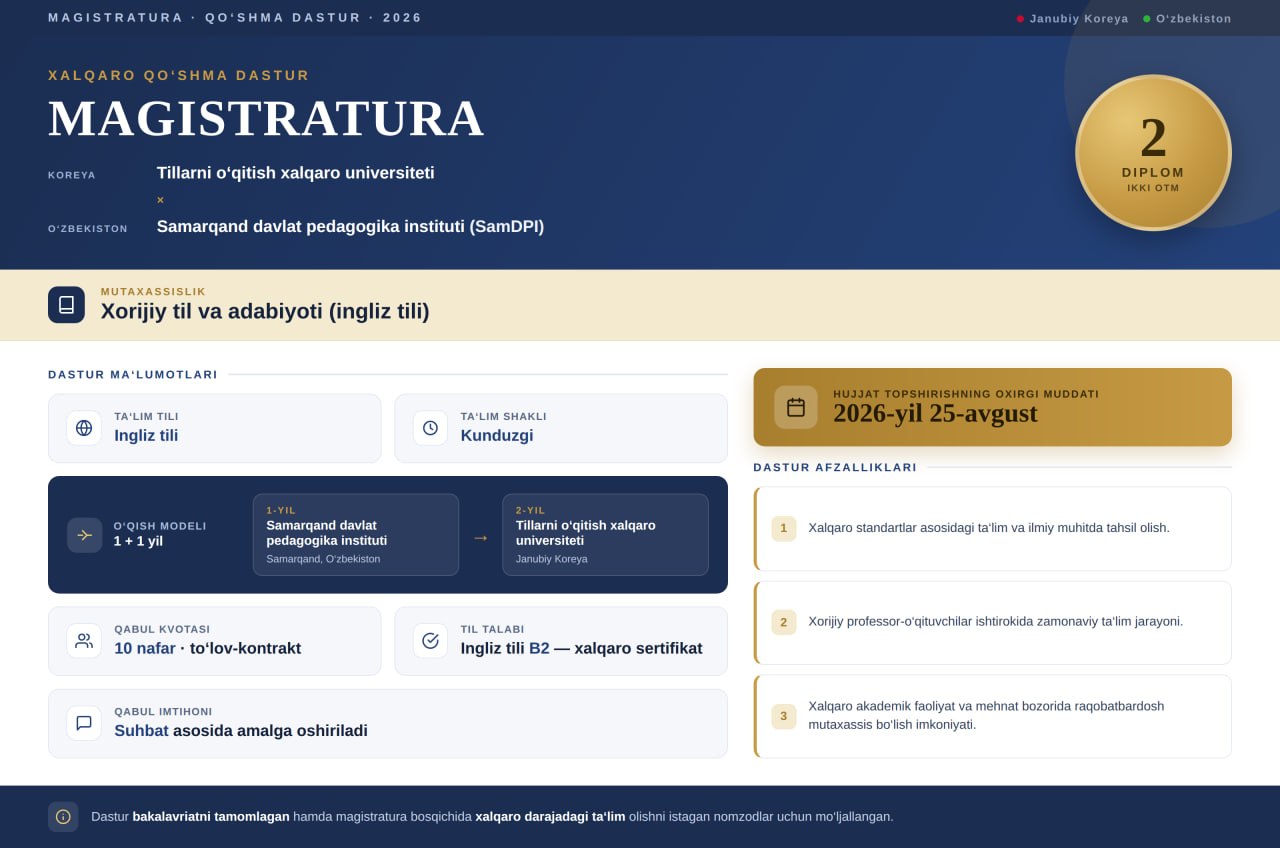This screenshot has width=1280, height=848.
Task: Click the "DASTUR AFZALLIKLARI" section heading
Action: (x=835, y=468)
